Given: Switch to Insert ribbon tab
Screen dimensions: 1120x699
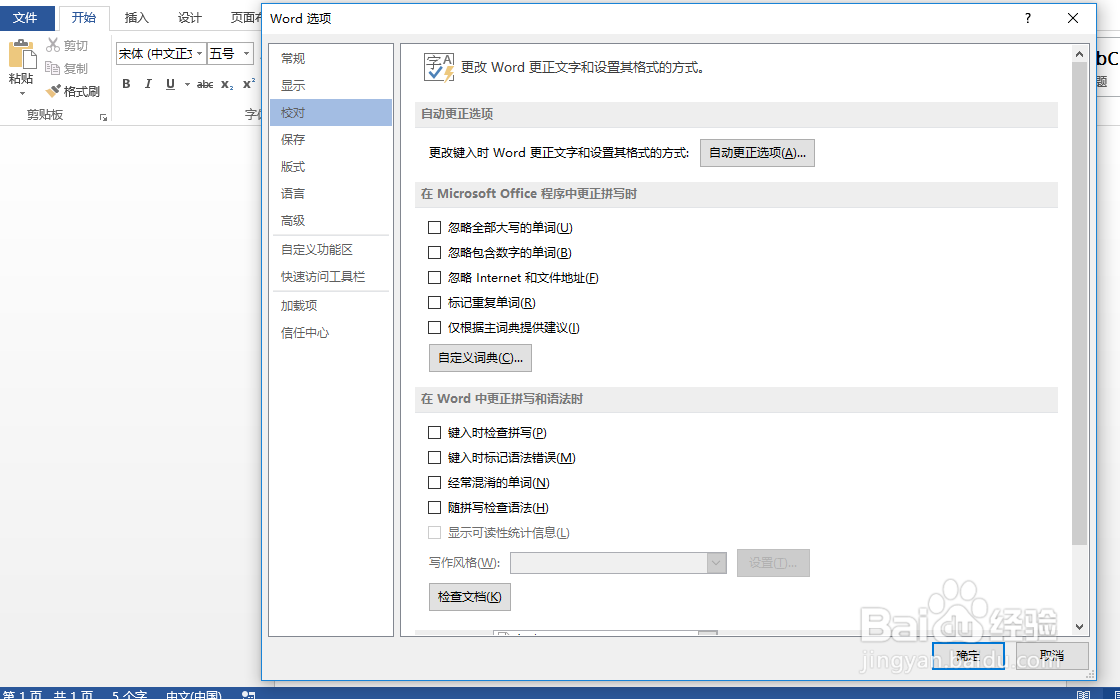Looking at the screenshot, I should [x=136, y=18].
